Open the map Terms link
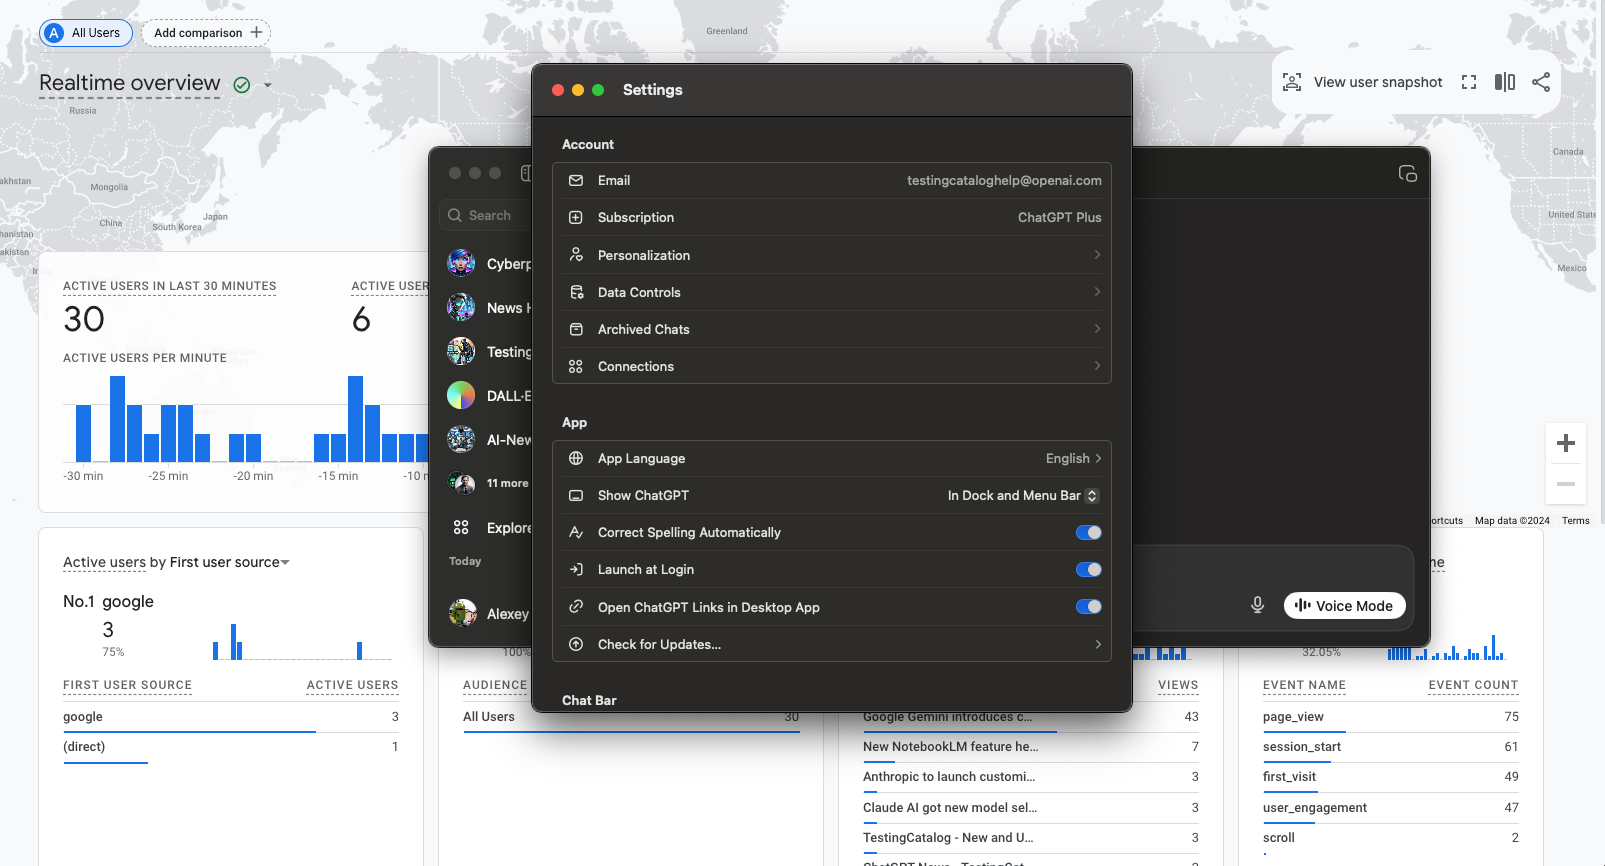This screenshot has height=866, width=1605. coord(1576,521)
